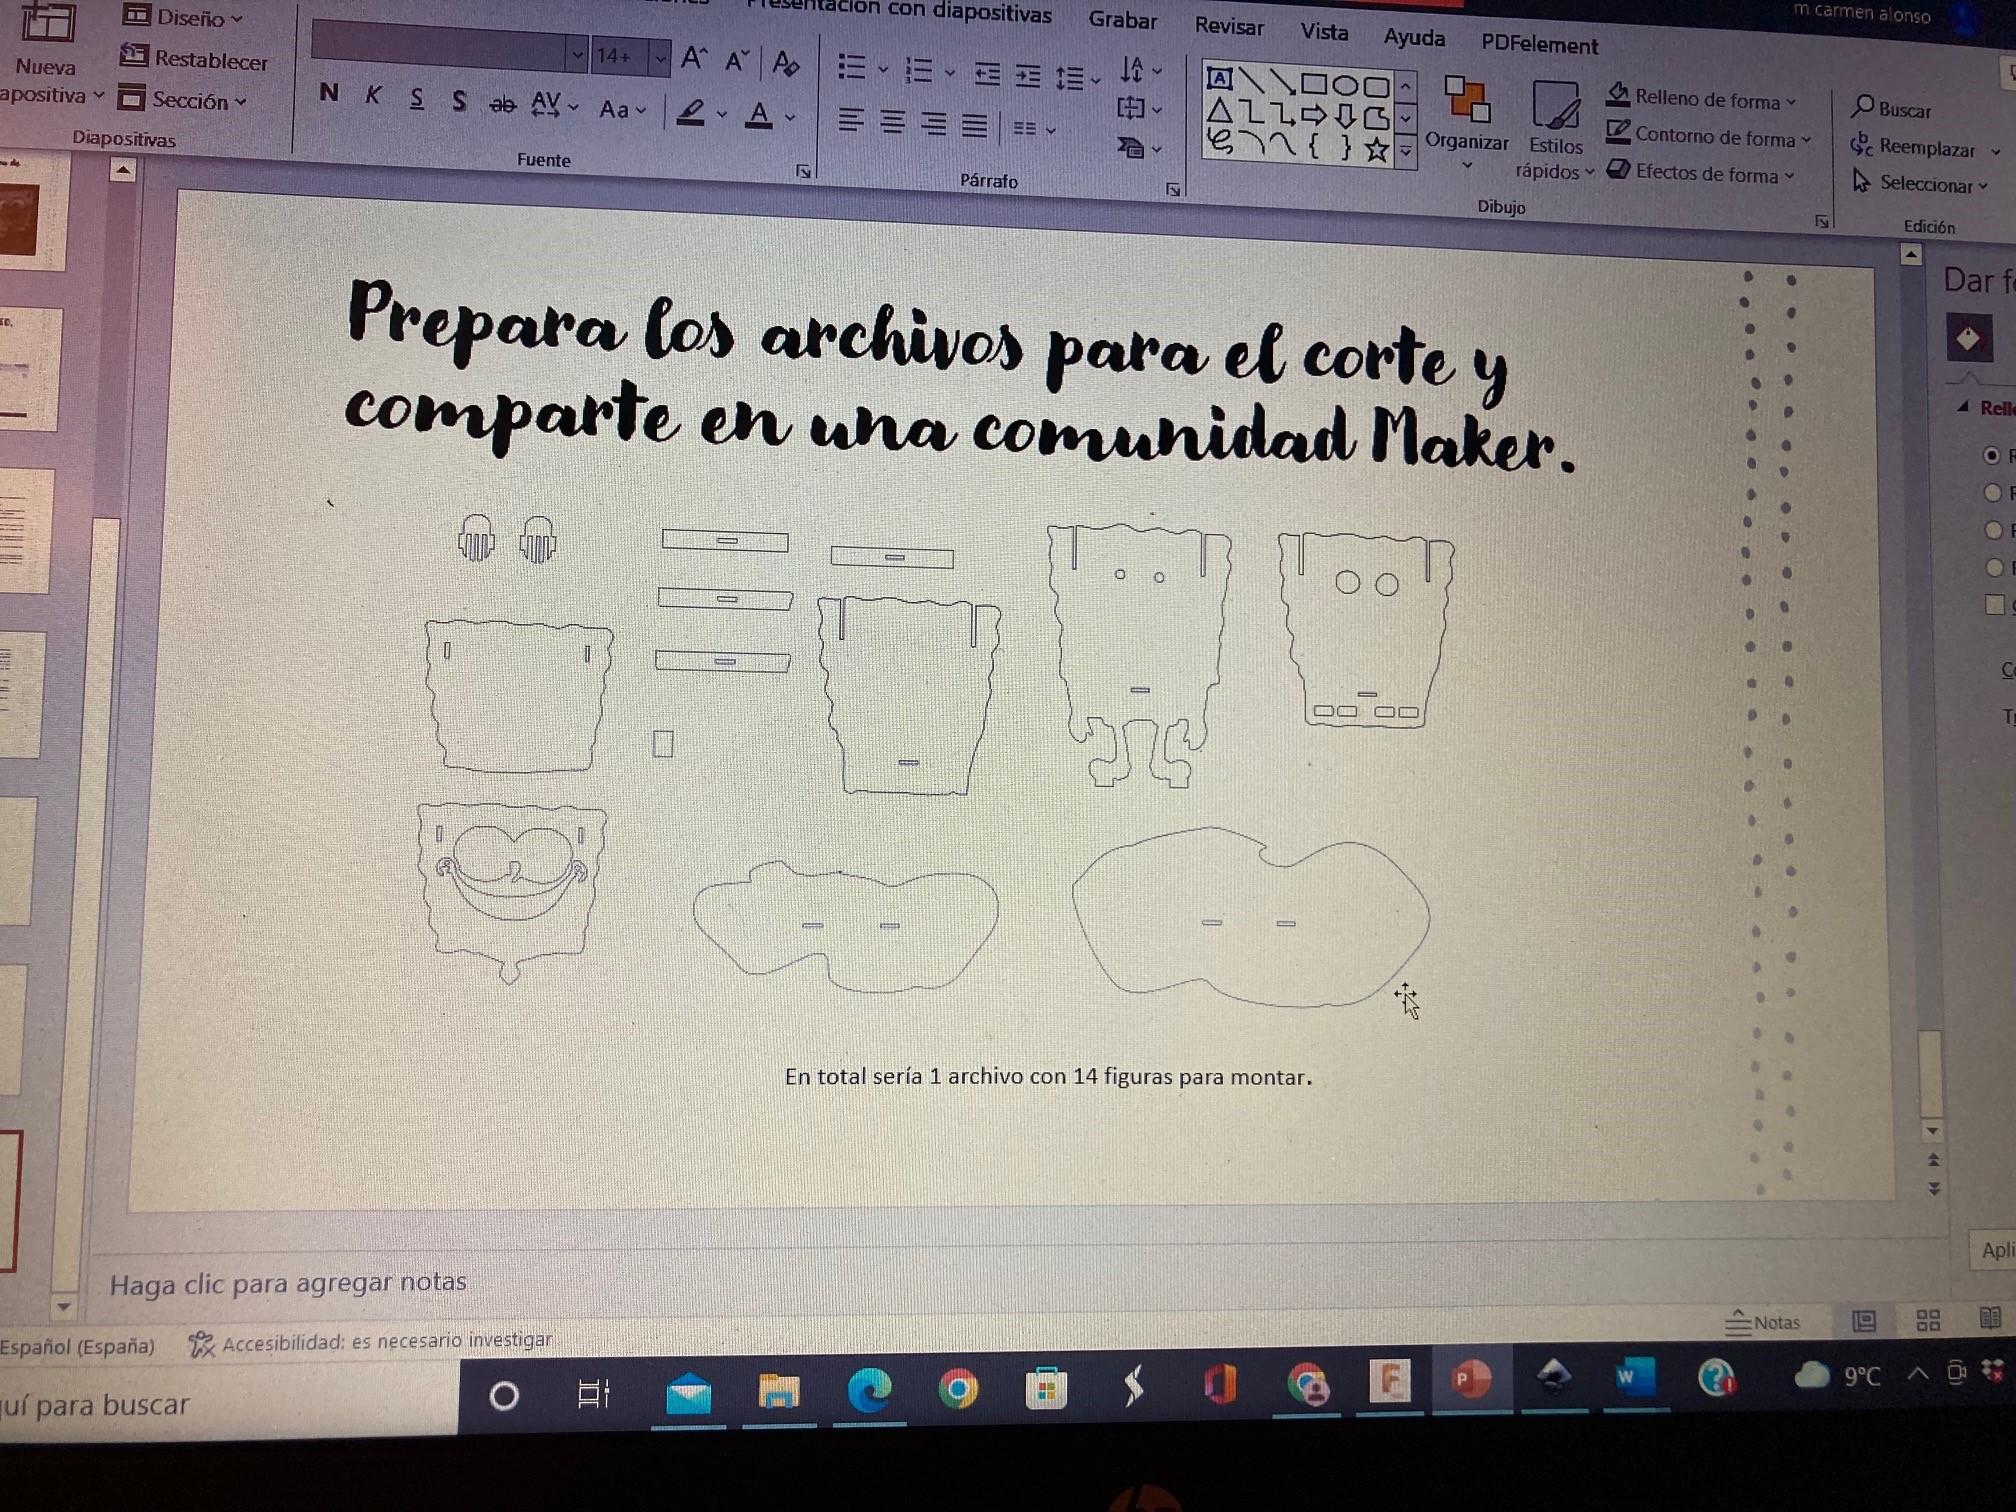Viewport: 2016px width, 1512px height.
Task: Increase the list indent level
Action: click(1028, 75)
